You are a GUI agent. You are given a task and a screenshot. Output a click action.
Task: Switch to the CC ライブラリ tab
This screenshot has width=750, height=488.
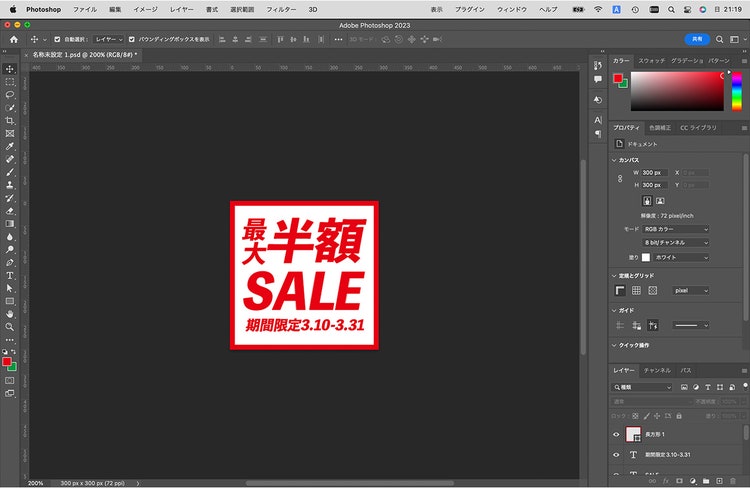[x=698, y=128]
